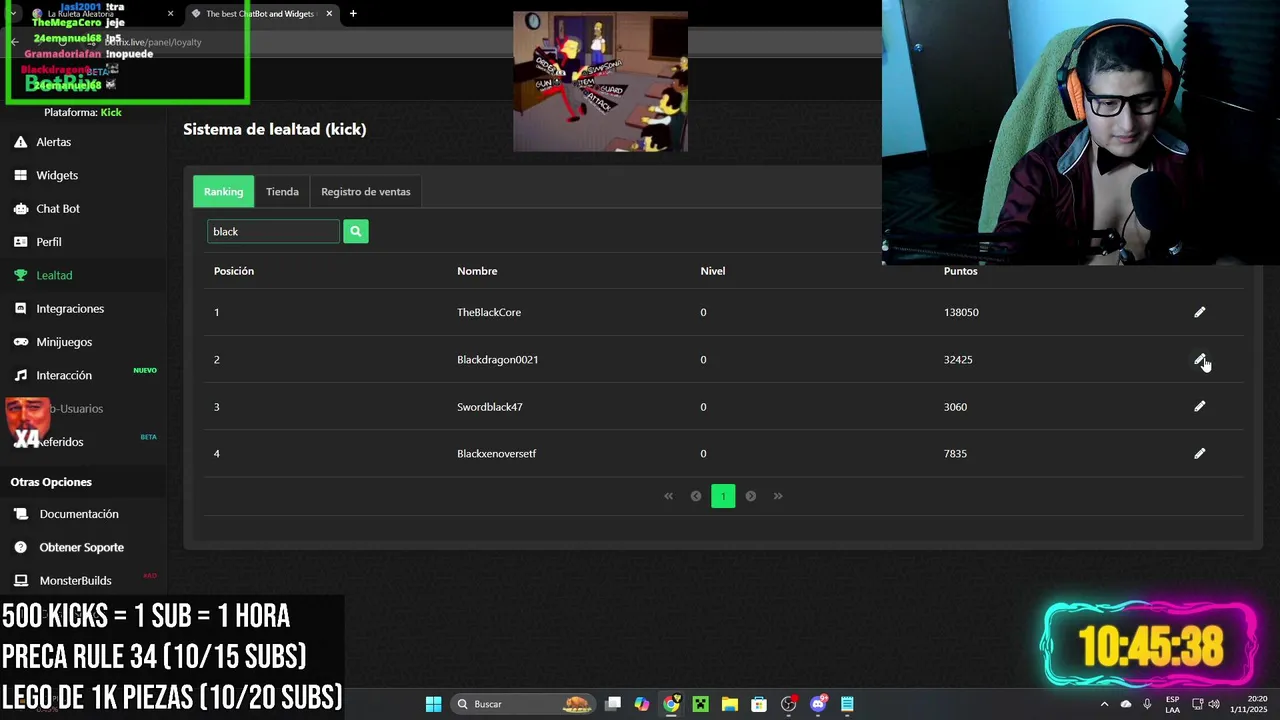Image resolution: width=1280 pixels, height=720 pixels.
Task: Click the 32425 points value
Action: click(958, 359)
